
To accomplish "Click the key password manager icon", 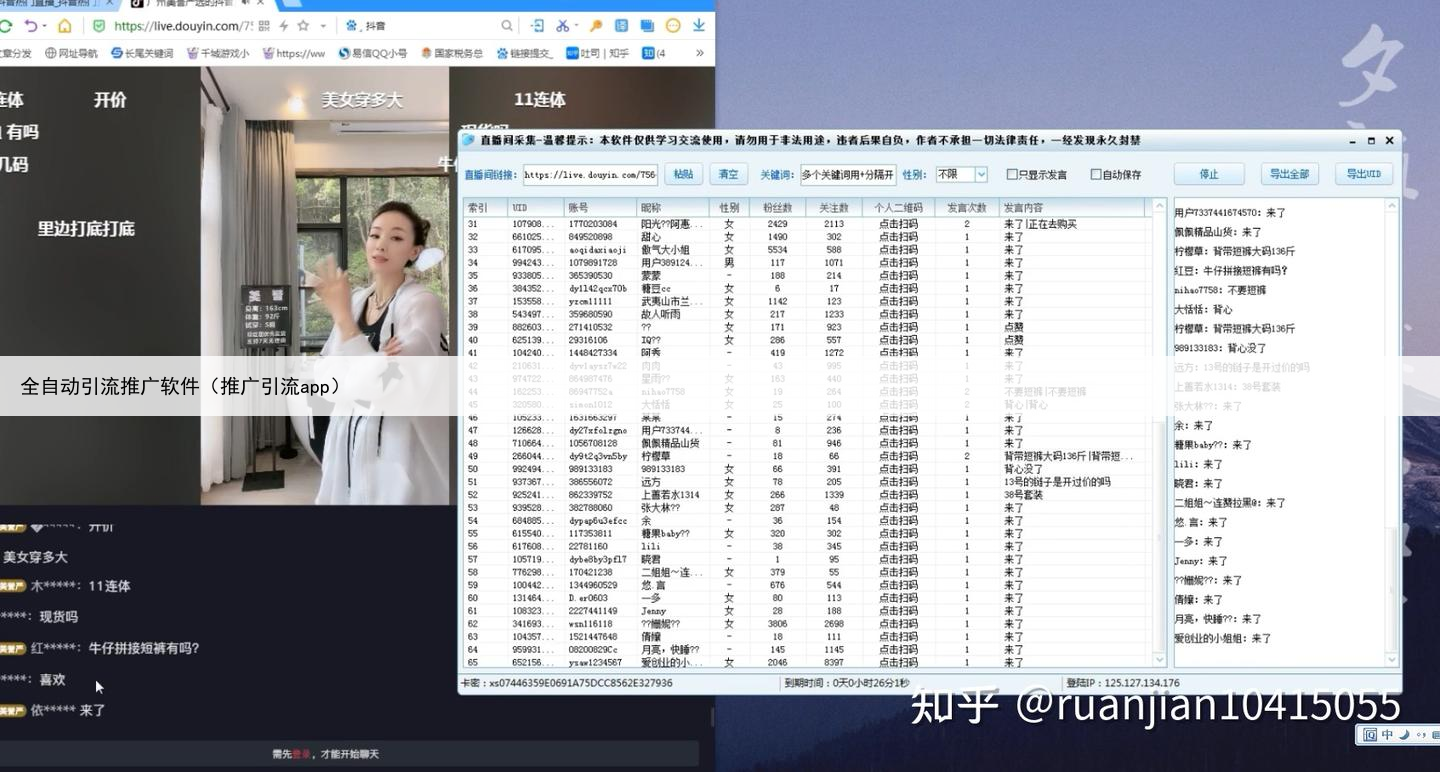I will point(596,26).
